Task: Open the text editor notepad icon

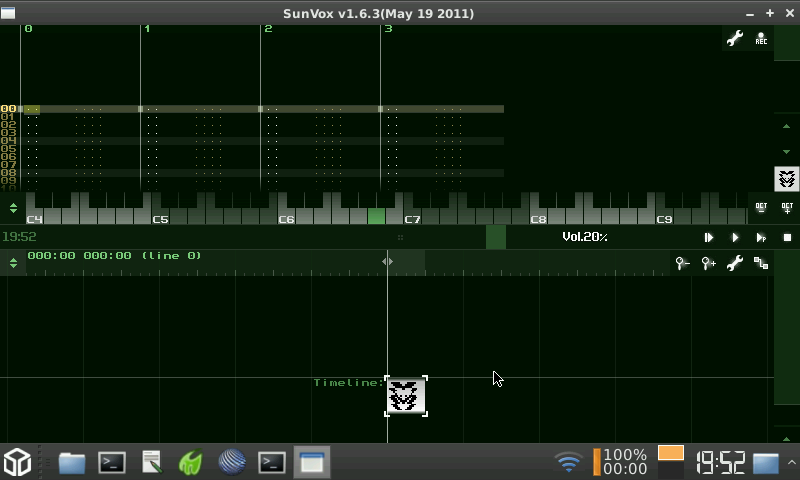Action: [152, 462]
